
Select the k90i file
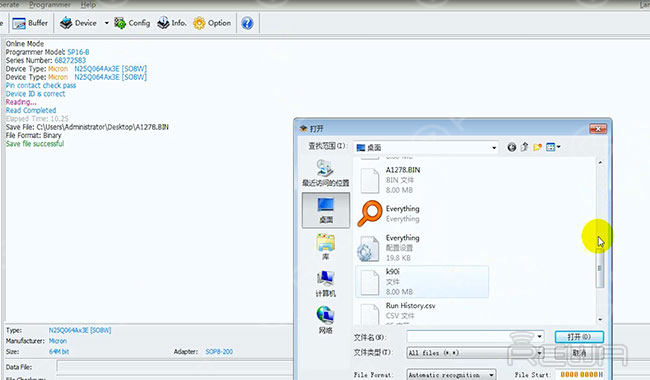[x=422, y=281]
